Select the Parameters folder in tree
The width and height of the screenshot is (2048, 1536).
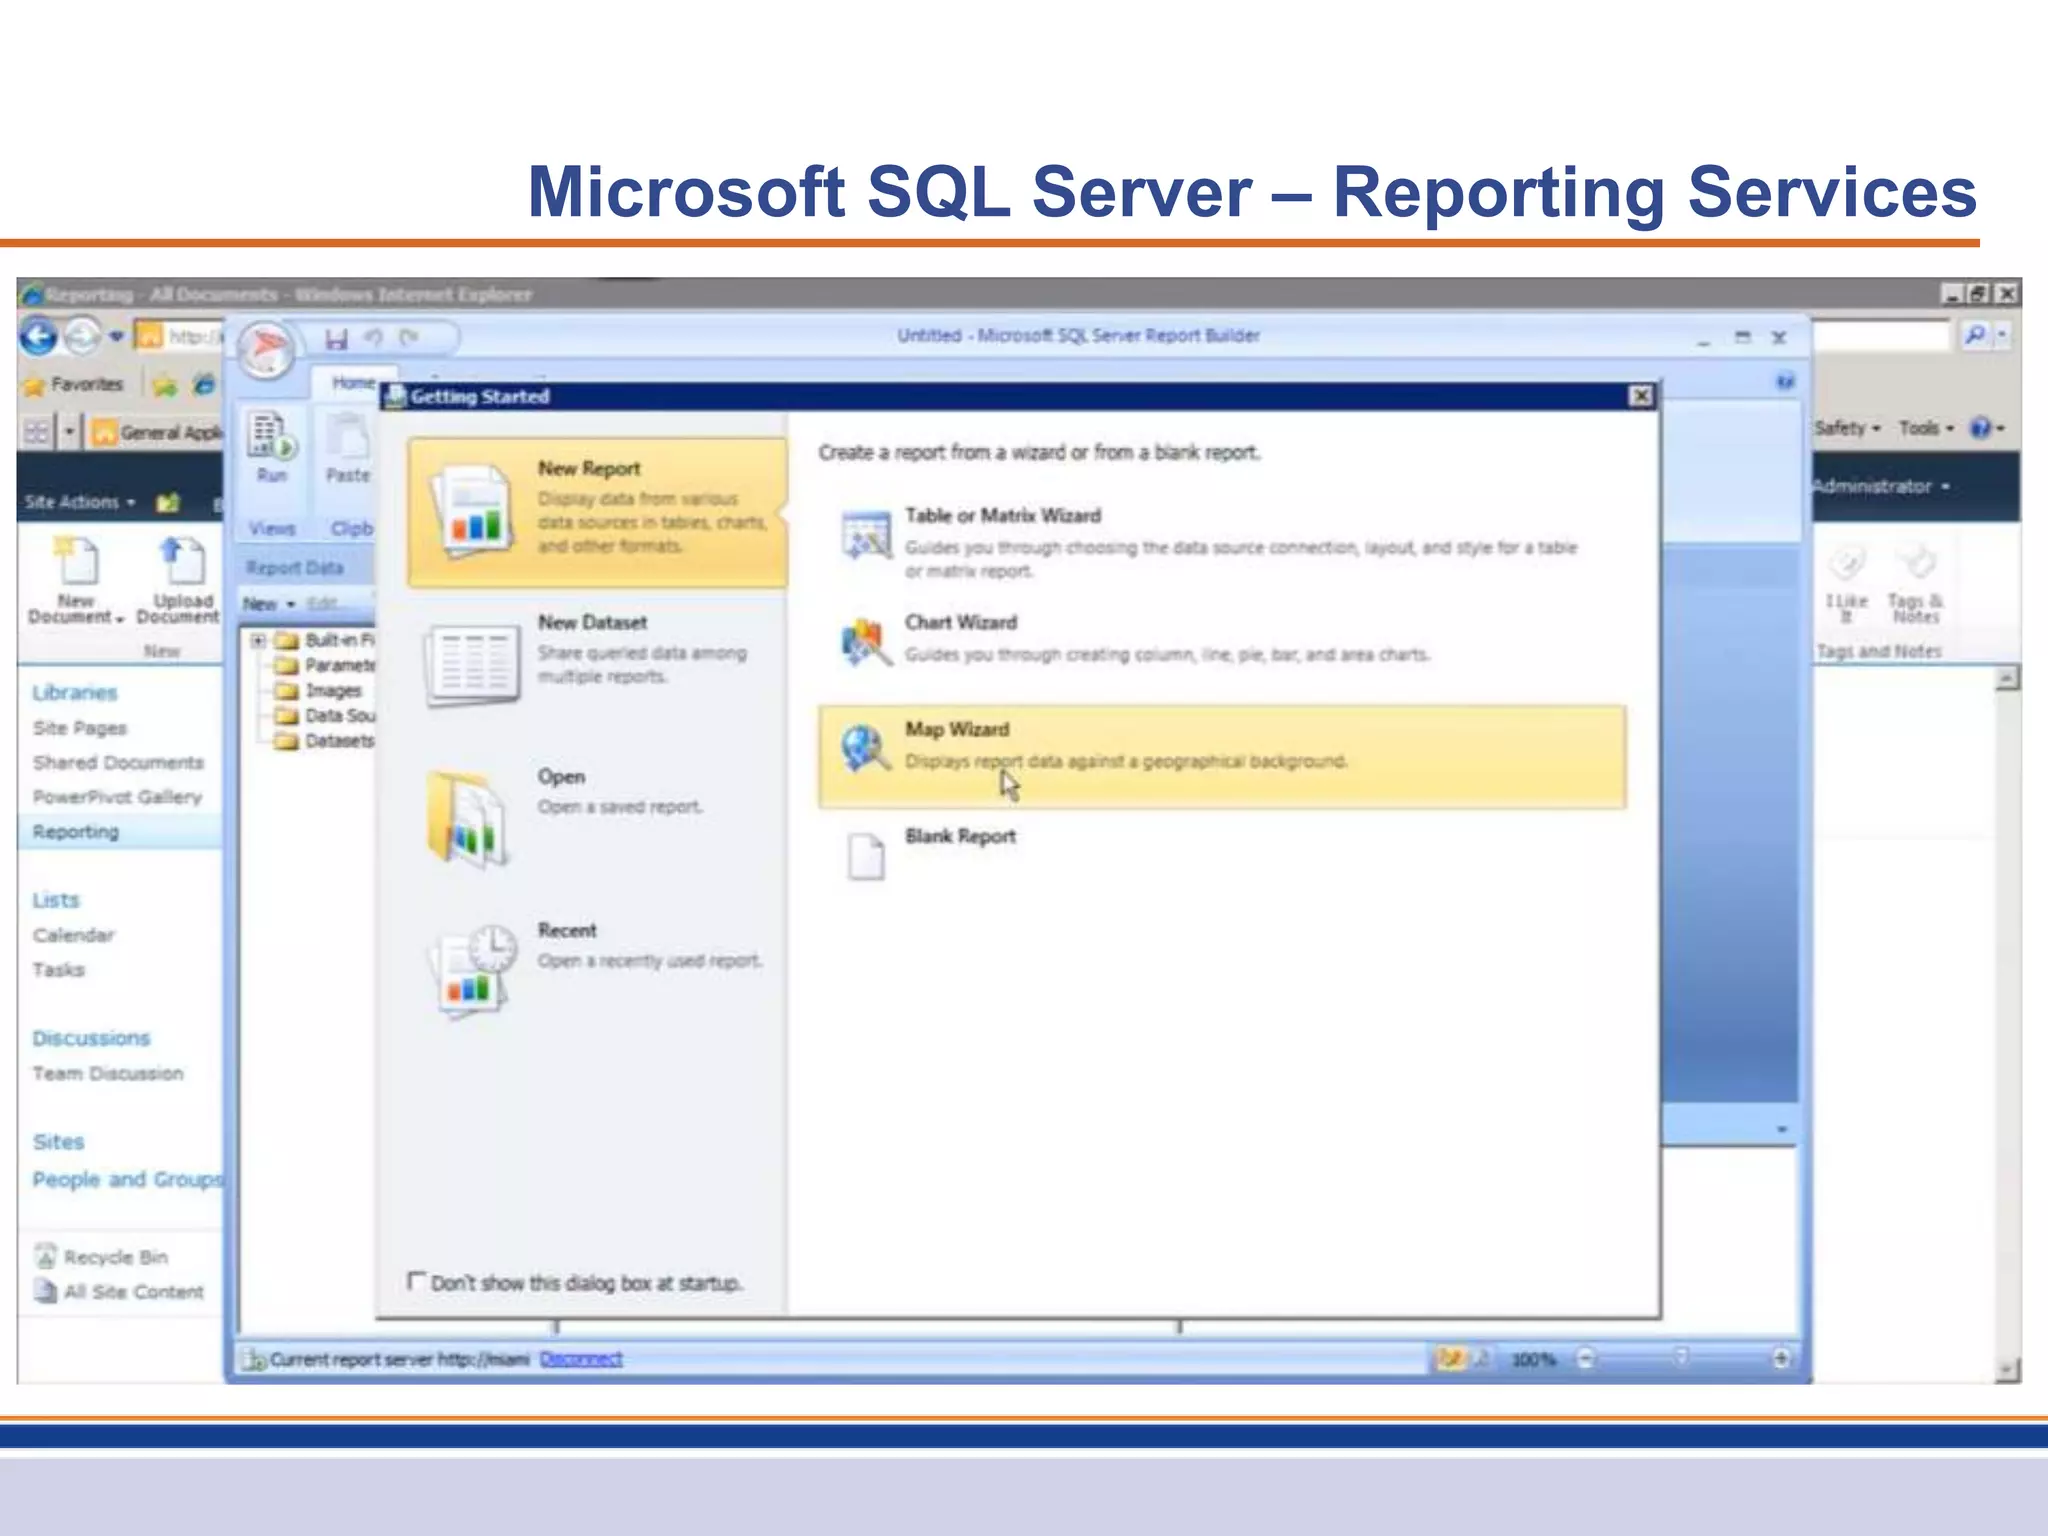[x=325, y=665]
